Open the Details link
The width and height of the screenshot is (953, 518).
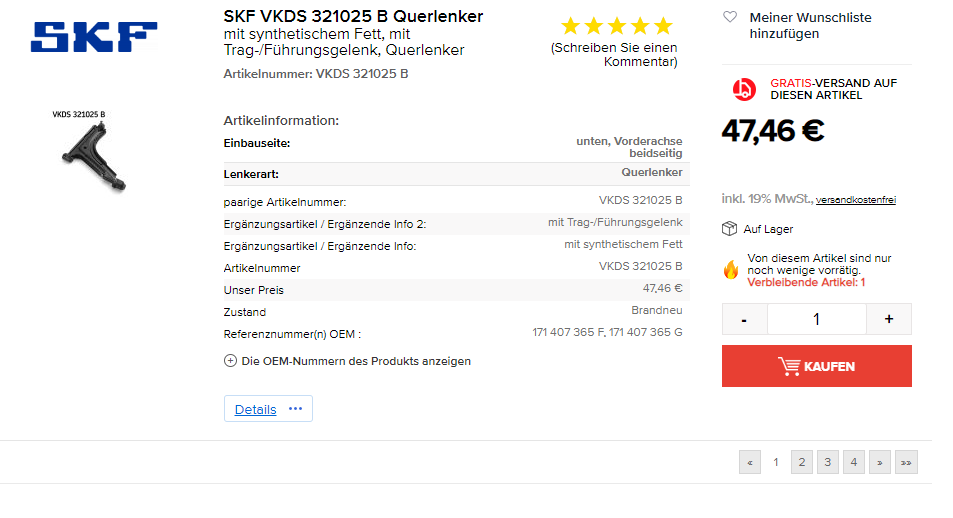(x=255, y=409)
